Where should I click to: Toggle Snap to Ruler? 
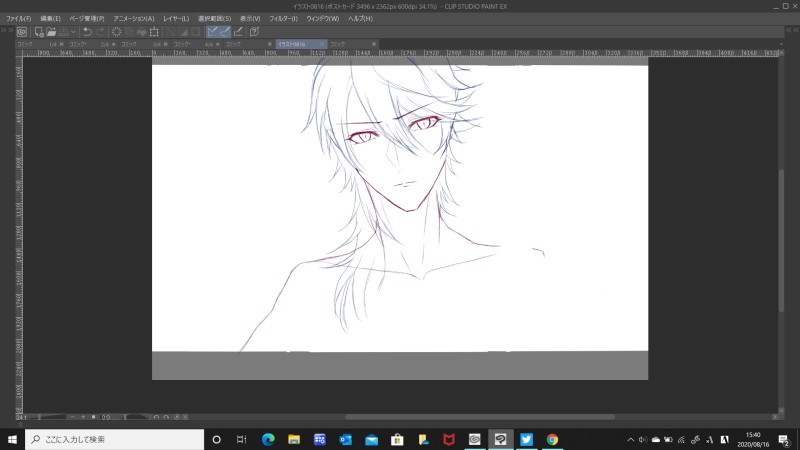point(212,32)
